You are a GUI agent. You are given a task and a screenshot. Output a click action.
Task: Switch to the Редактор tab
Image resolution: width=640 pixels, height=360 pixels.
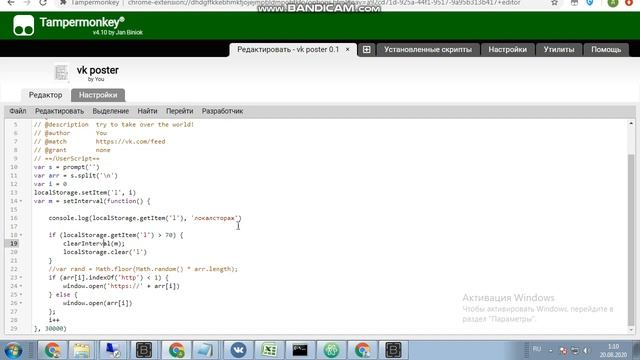pos(45,95)
